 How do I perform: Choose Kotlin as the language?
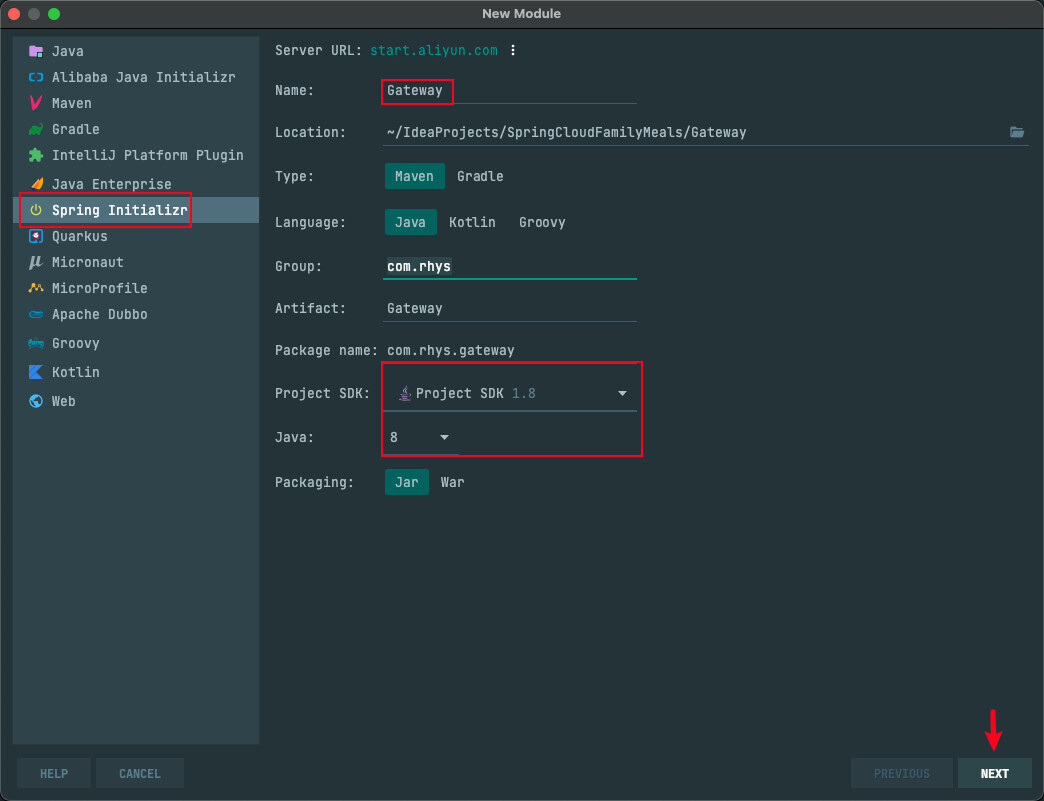pyautogui.click(x=472, y=222)
